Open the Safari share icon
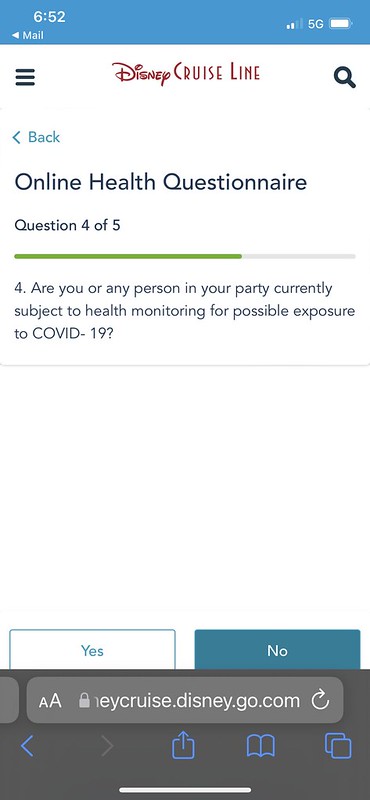 [183, 745]
